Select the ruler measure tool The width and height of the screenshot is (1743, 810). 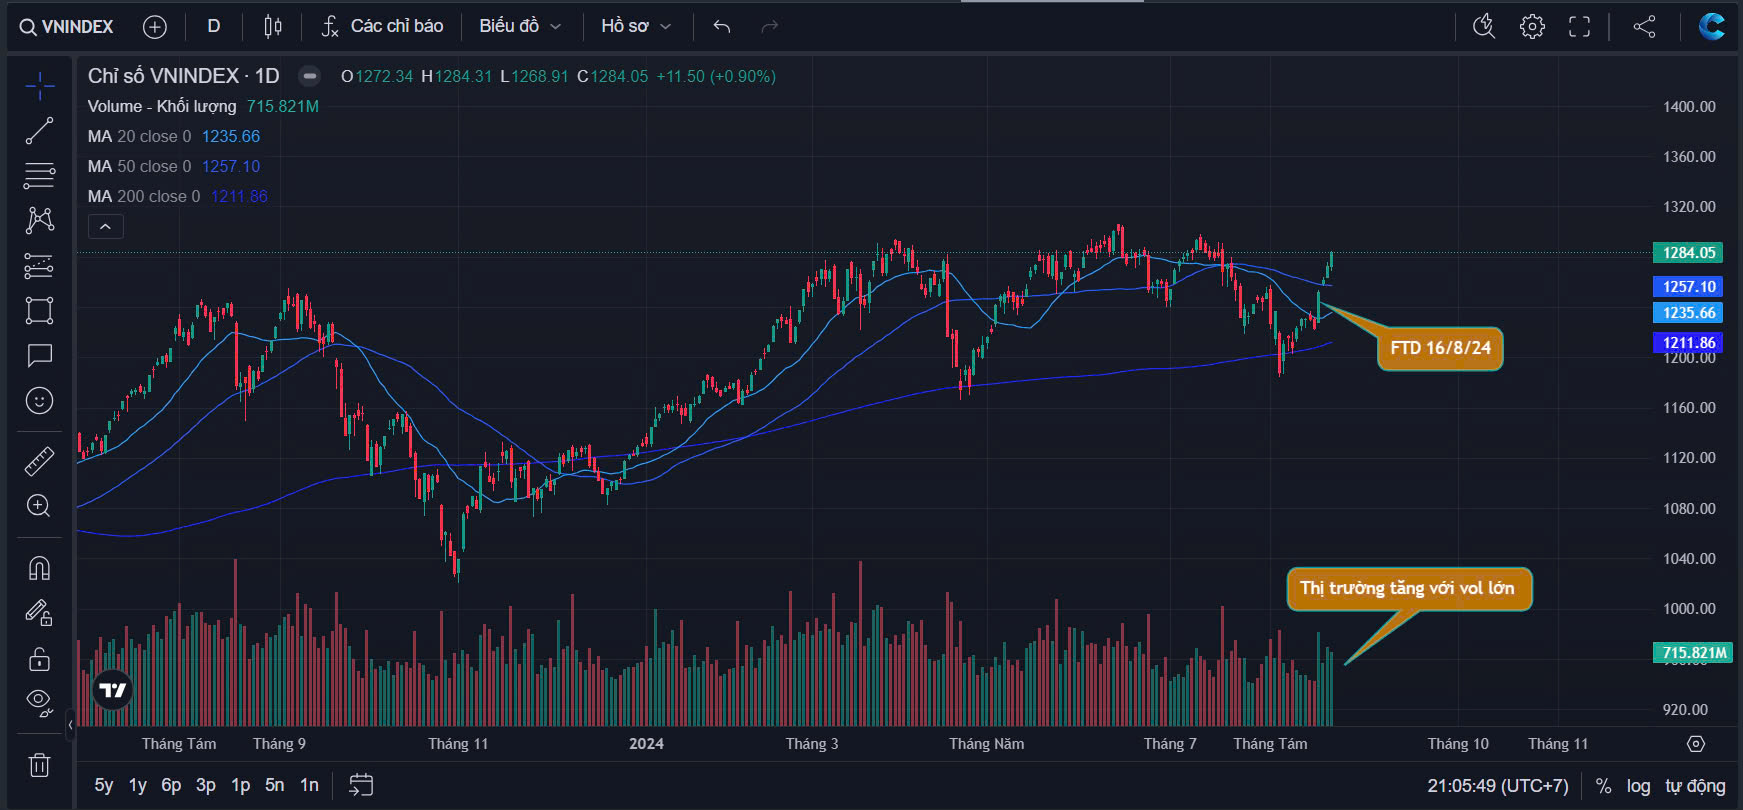point(39,461)
